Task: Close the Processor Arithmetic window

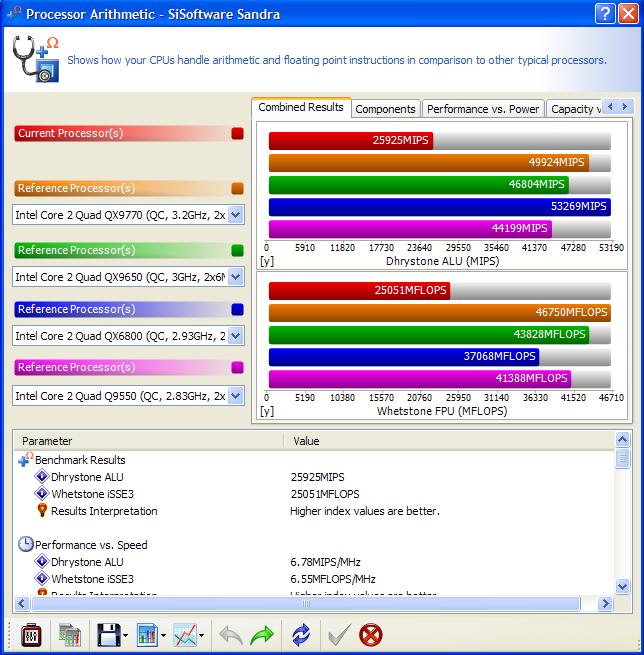Action: coord(629,13)
